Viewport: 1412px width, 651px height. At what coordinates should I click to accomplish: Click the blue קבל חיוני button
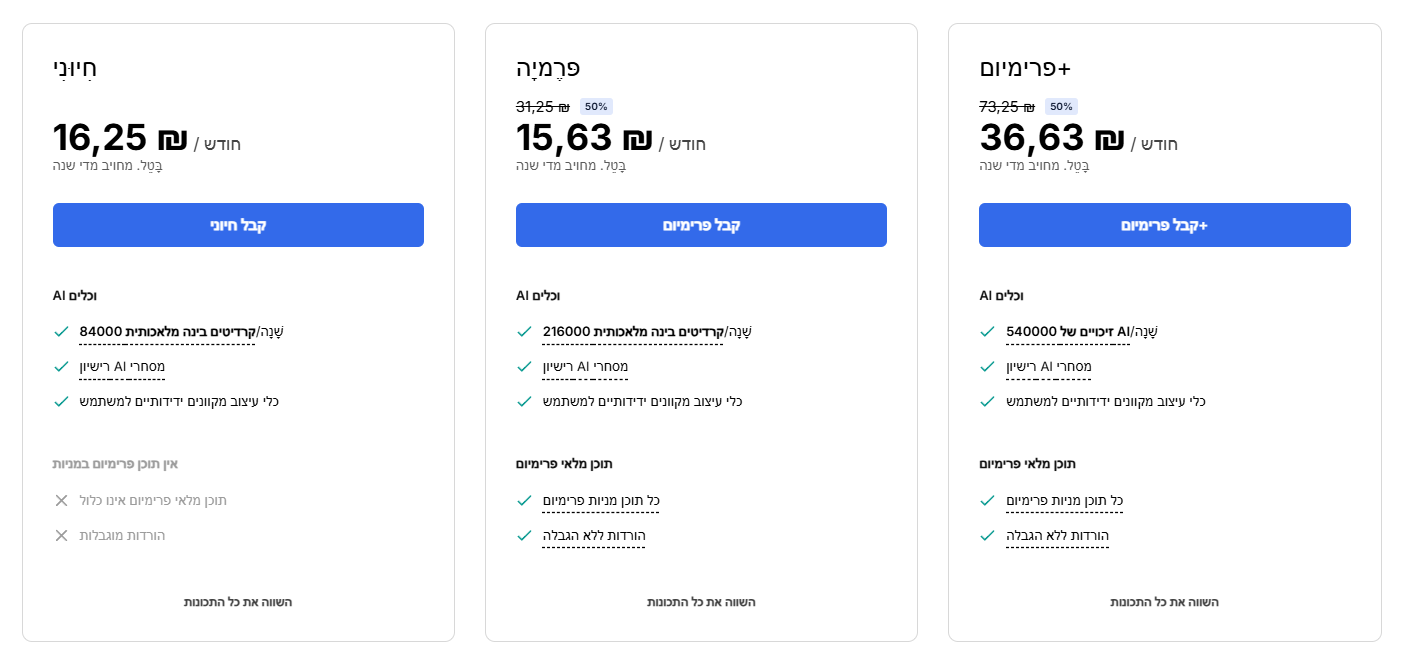[x=238, y=225]
